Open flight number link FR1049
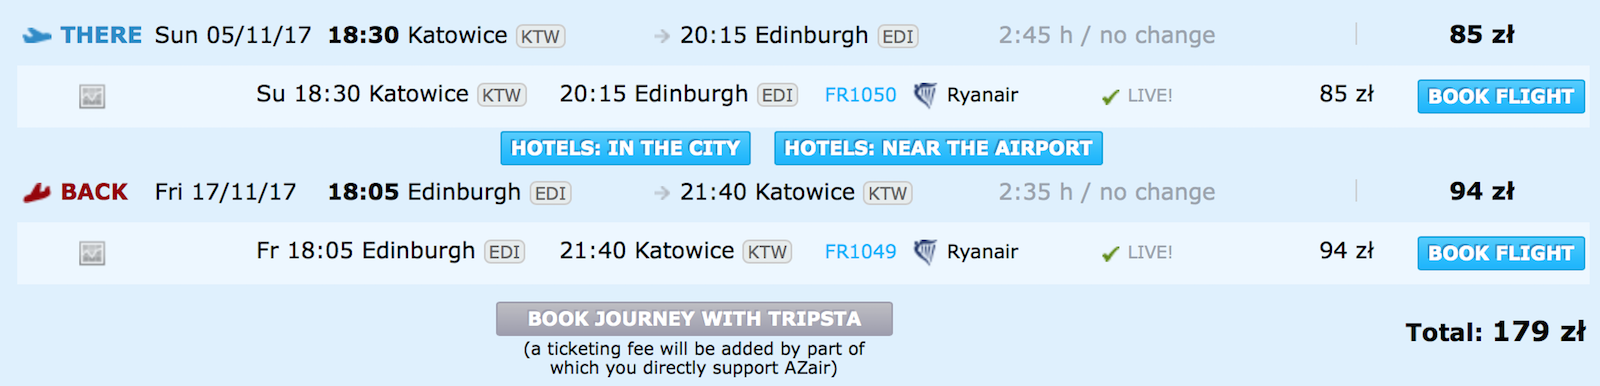The image size is (1600, 386). (x=860, y=252)
